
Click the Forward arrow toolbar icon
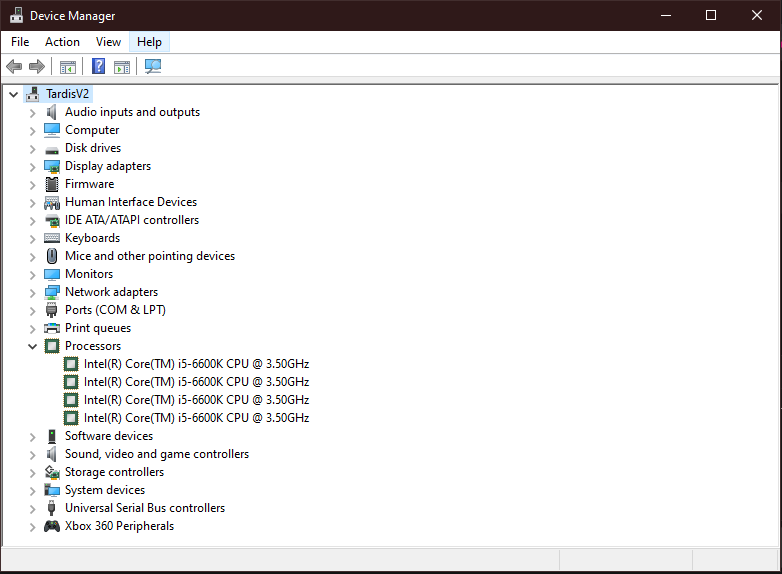37,66
